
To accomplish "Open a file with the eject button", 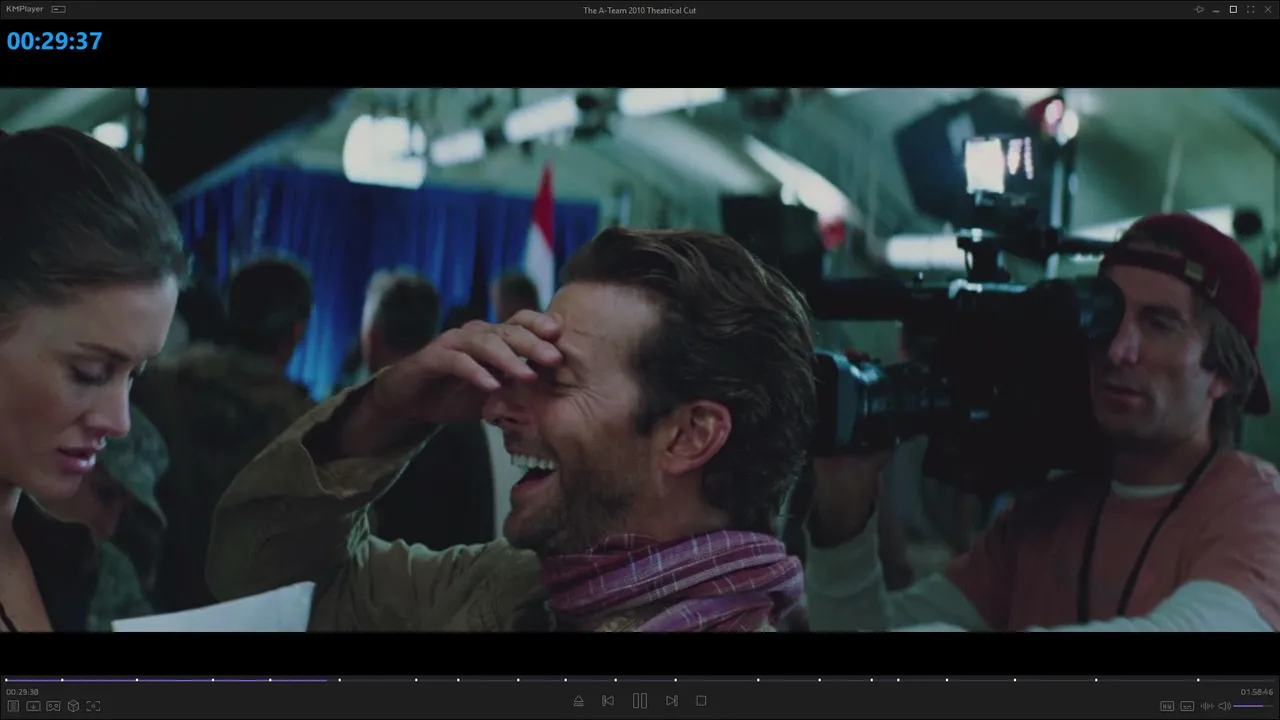I will click(x=578, y=701).
